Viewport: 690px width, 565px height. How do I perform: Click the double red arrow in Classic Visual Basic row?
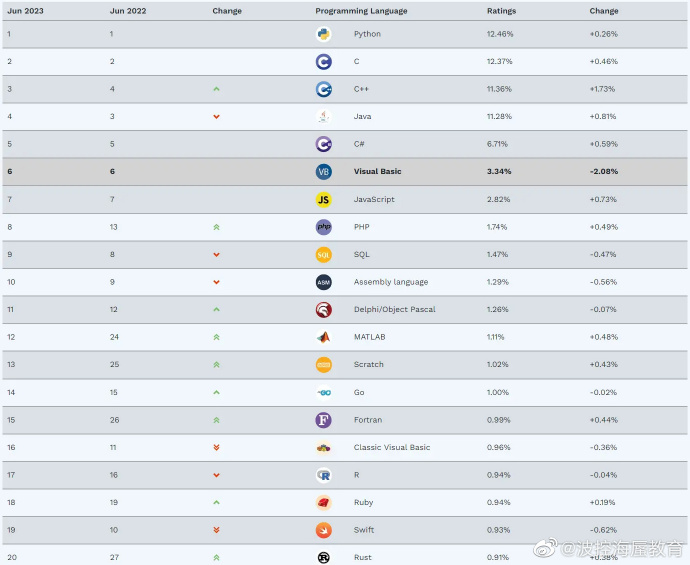pyautogui.click(x=216, y=448)
